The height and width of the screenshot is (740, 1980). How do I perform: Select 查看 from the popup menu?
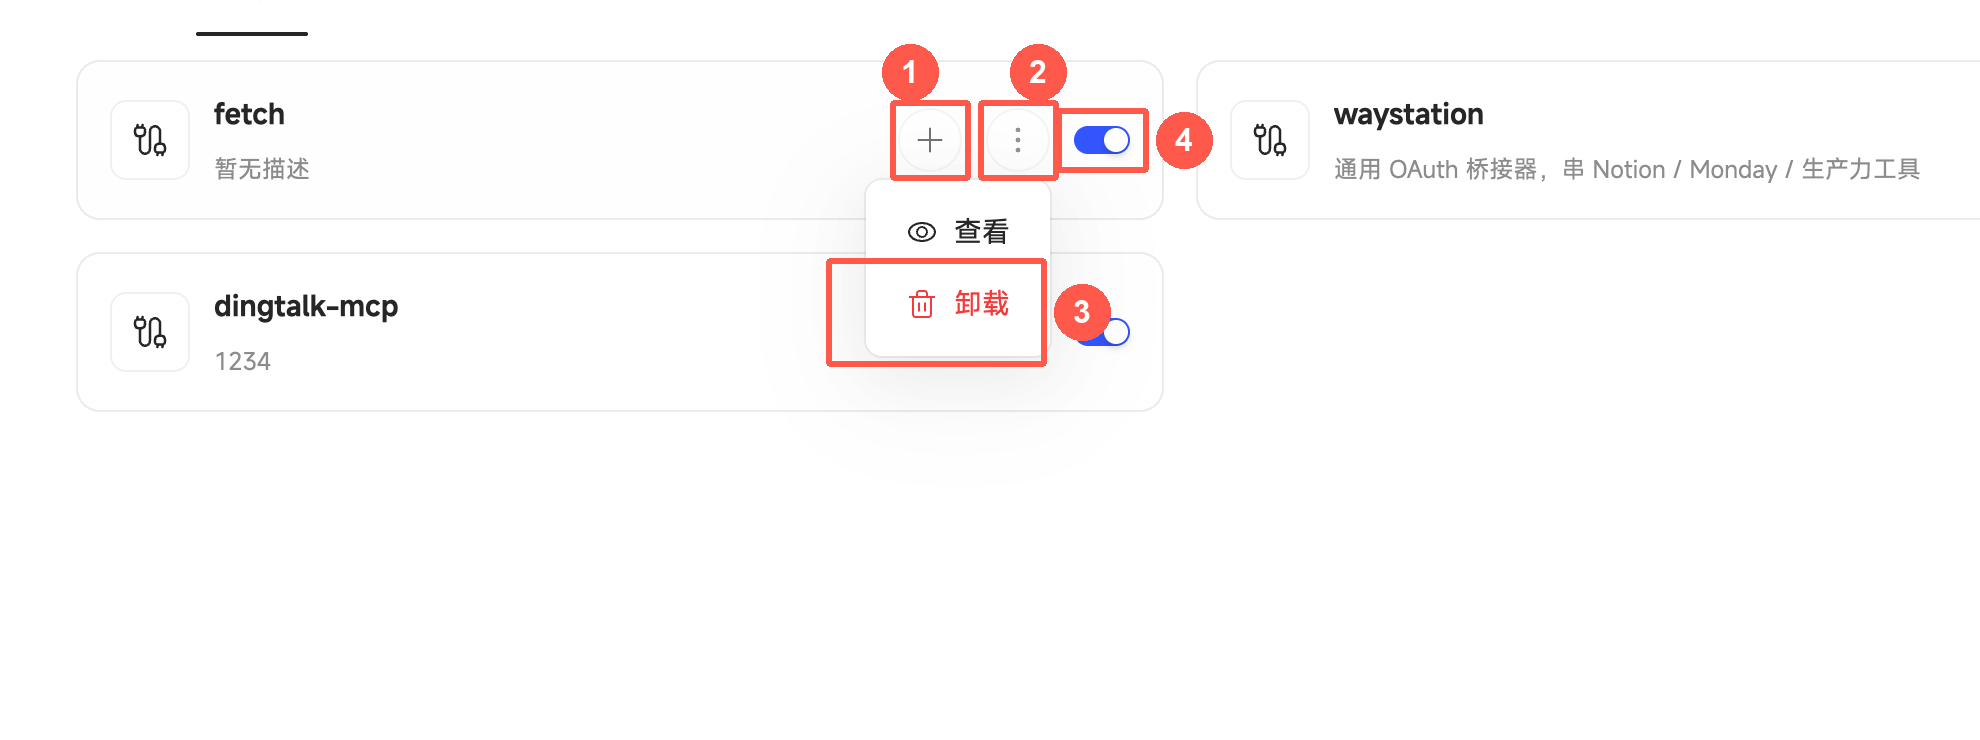958,232
